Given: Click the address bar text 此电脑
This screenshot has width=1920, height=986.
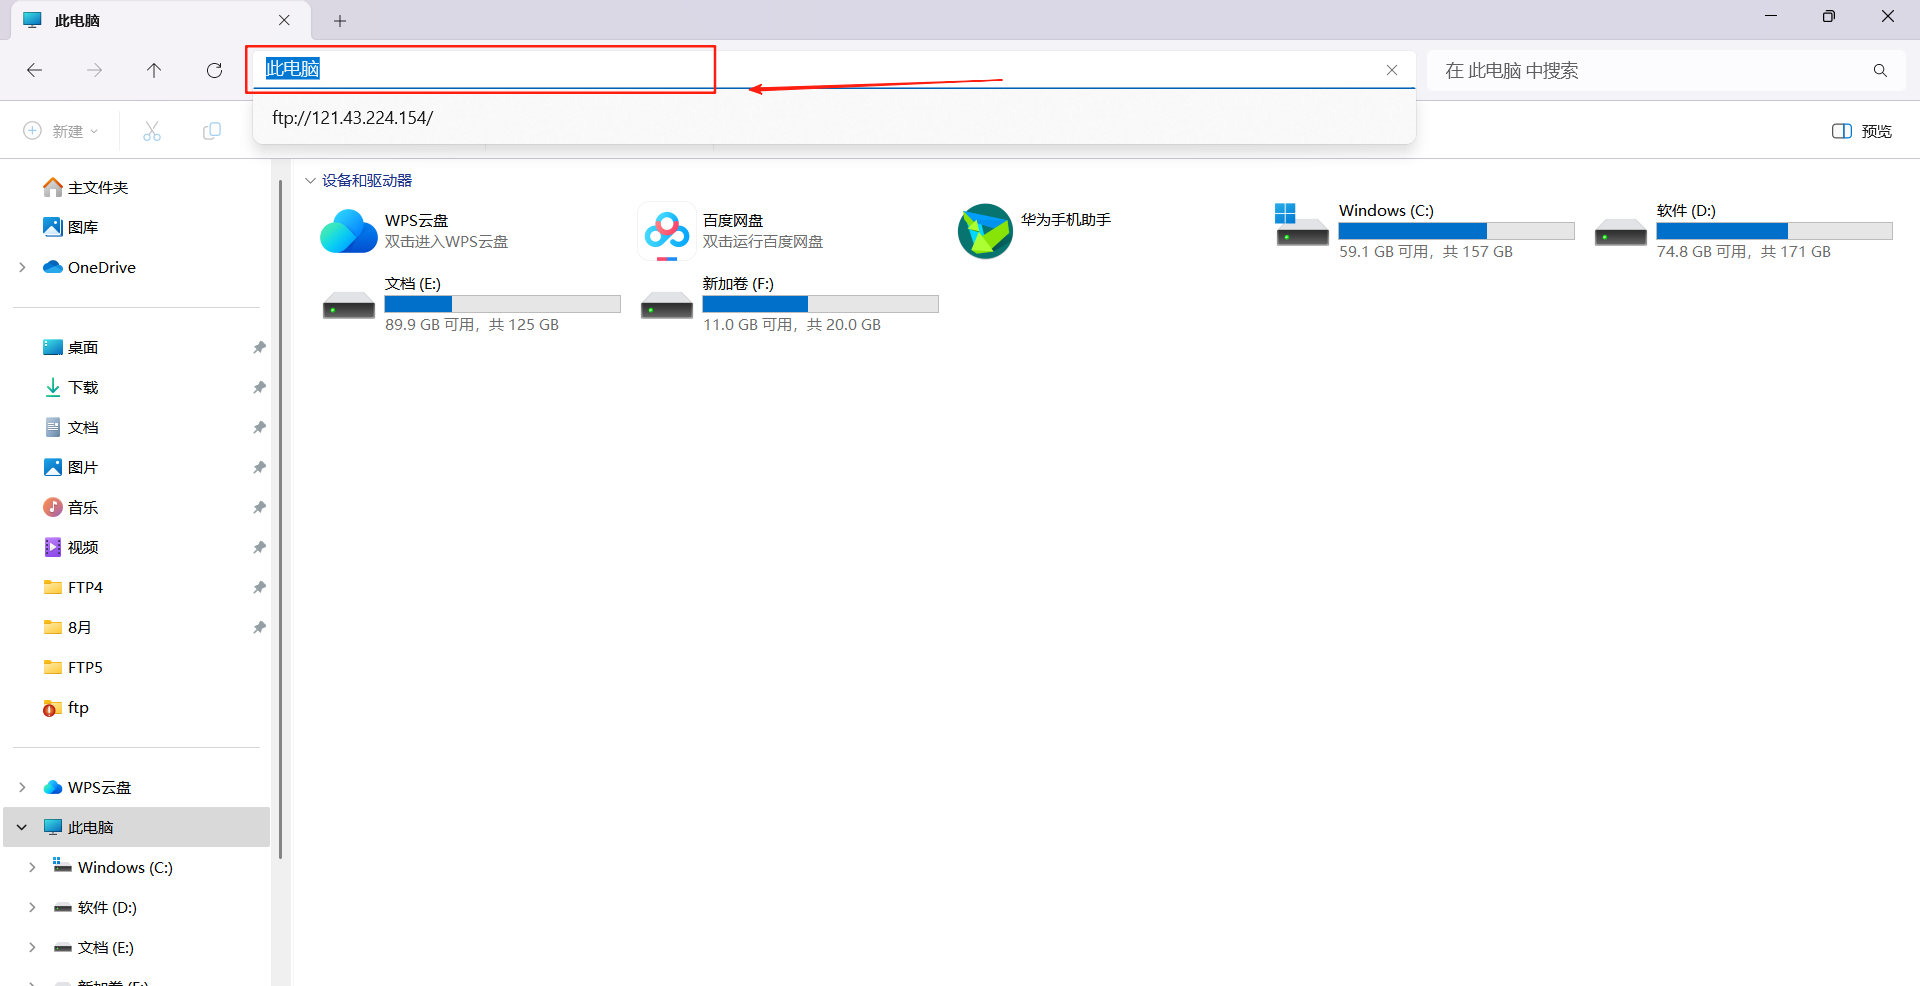Looking at the screenshot, I should click(292, 69).
